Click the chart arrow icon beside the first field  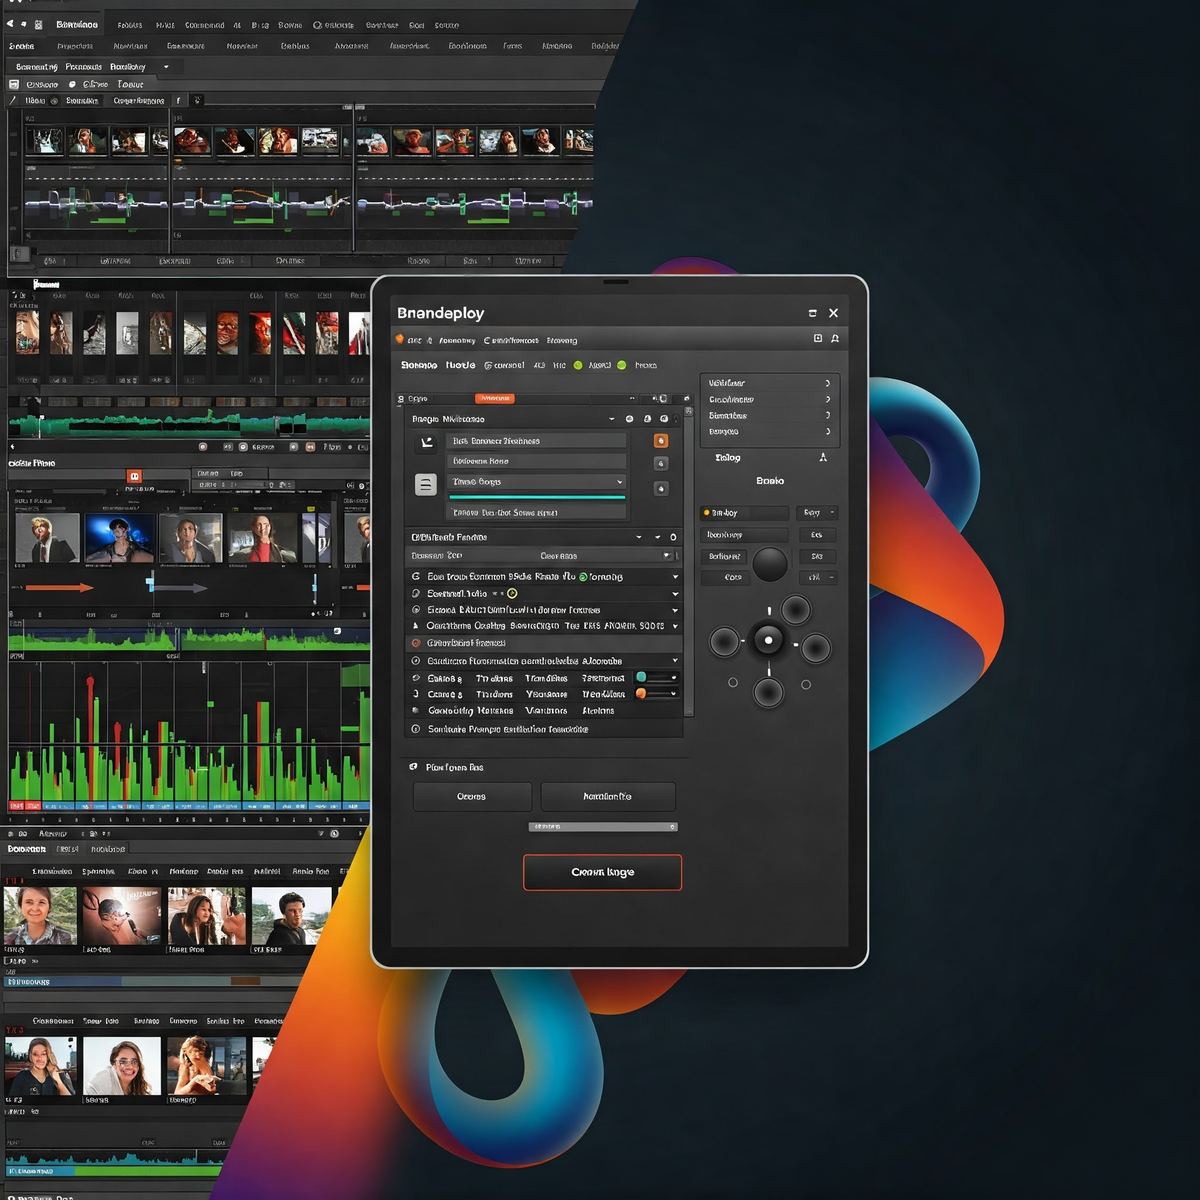(426, 443)
